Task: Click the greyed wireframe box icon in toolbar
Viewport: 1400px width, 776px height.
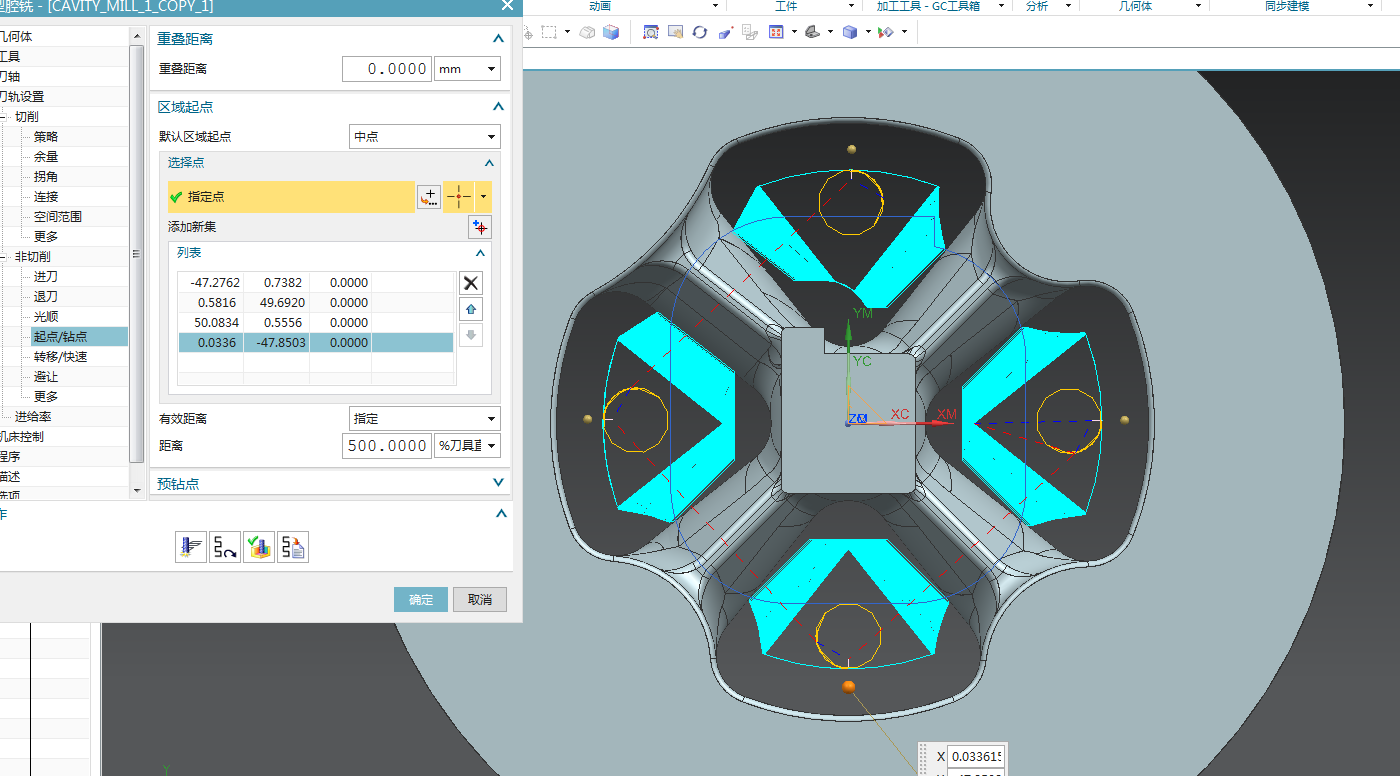Action: point(587,32)
